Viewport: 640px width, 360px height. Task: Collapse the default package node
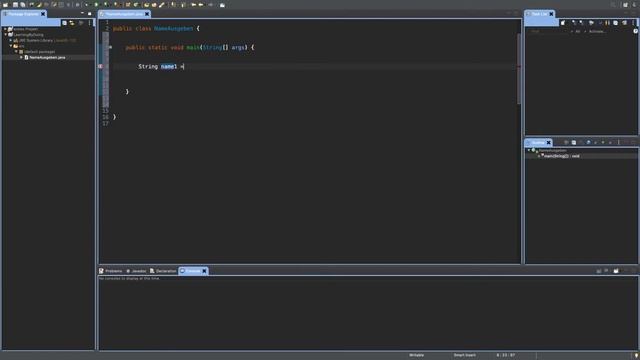(x=16, y=52)
